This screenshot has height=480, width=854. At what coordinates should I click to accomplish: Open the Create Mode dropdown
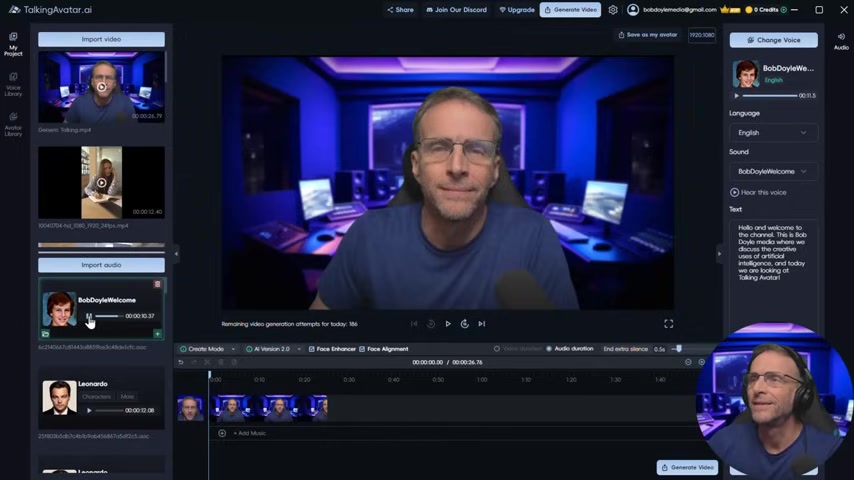(207, 349)
